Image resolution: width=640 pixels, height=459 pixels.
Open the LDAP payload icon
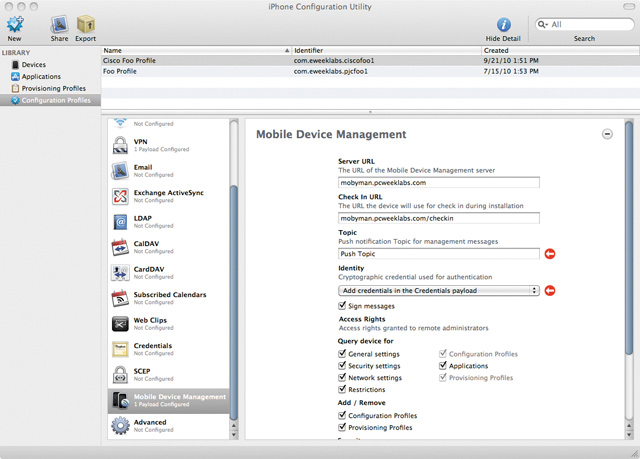(120, 222)
